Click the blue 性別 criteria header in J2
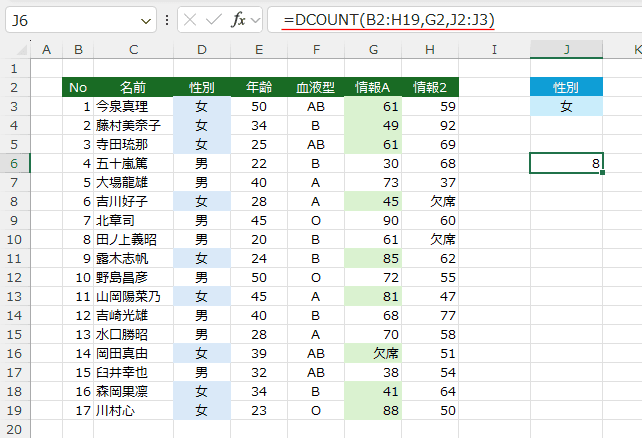Viewport: 642px width, 438px height. pyautogui.click(x=566, y=87)
